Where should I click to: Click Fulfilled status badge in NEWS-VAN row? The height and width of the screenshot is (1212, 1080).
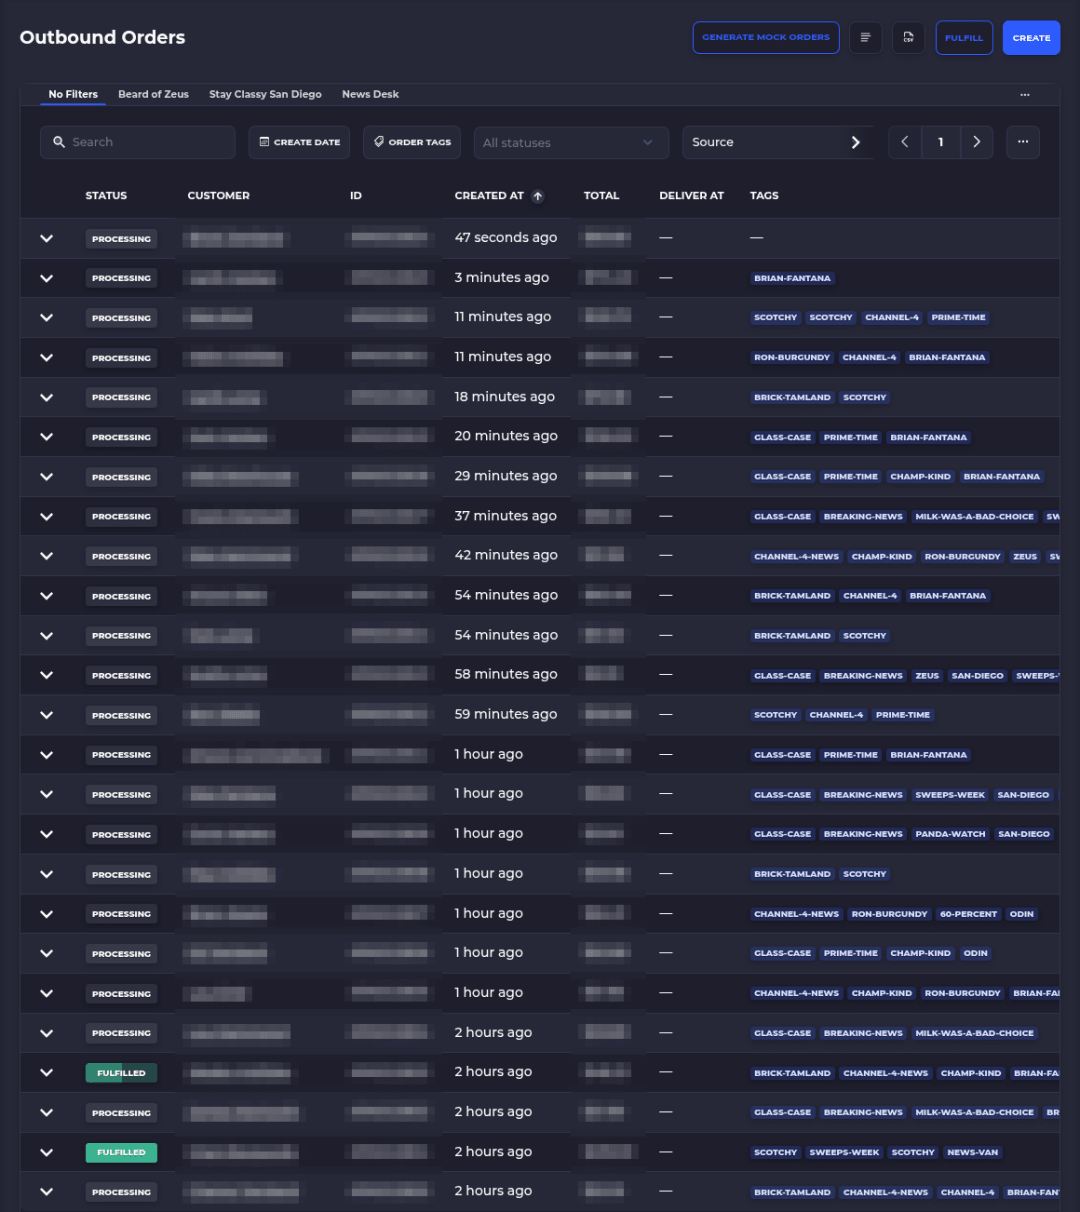(121, 1152)
